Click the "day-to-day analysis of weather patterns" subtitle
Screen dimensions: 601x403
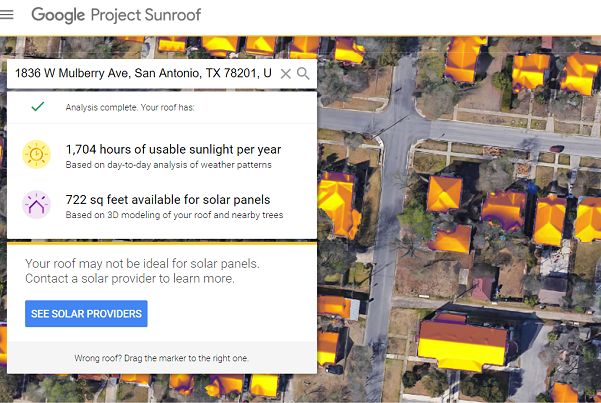click(x=168, y=165)
